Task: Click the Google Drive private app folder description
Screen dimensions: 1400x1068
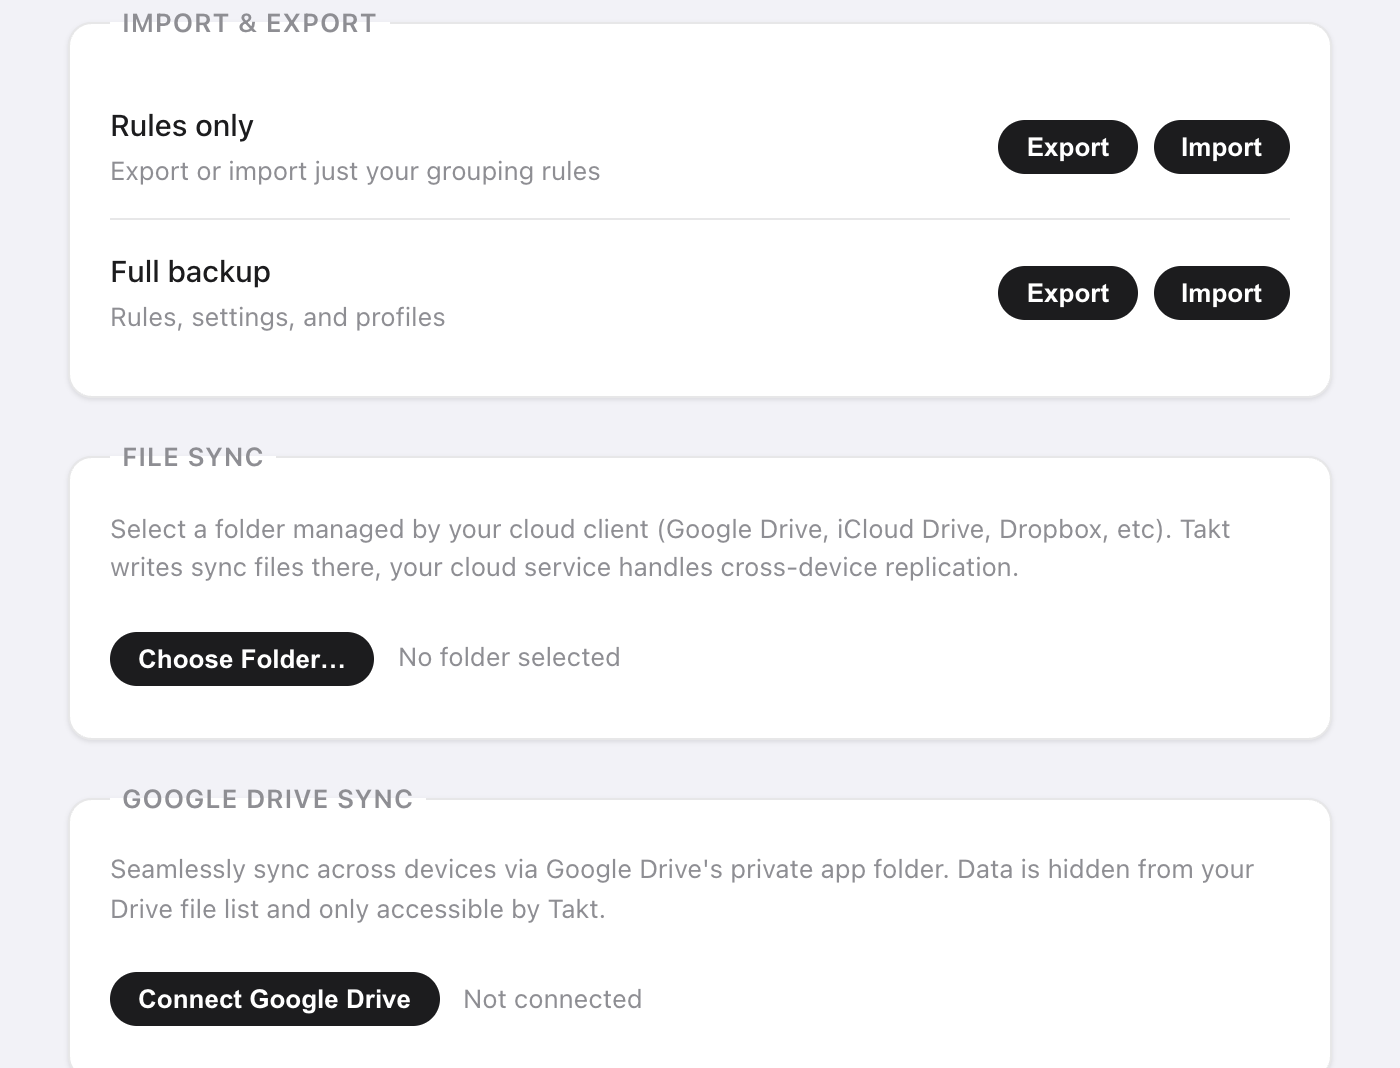Action: (x=682, y=889)
